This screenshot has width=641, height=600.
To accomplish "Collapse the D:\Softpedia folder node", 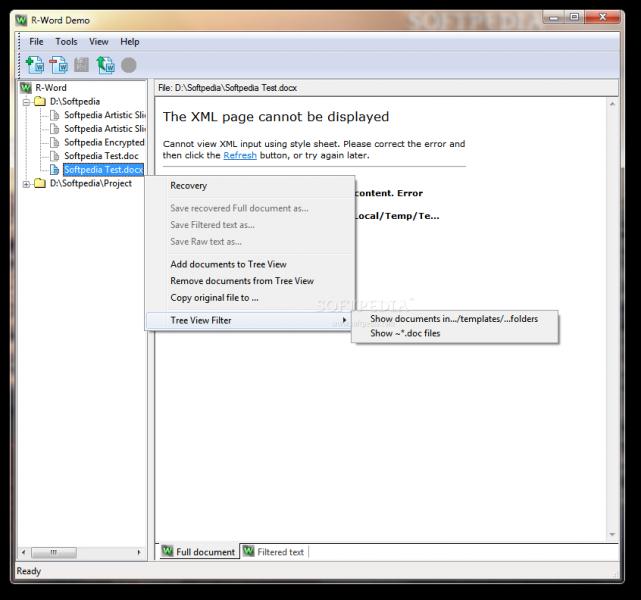I will [x=27, y=102].
